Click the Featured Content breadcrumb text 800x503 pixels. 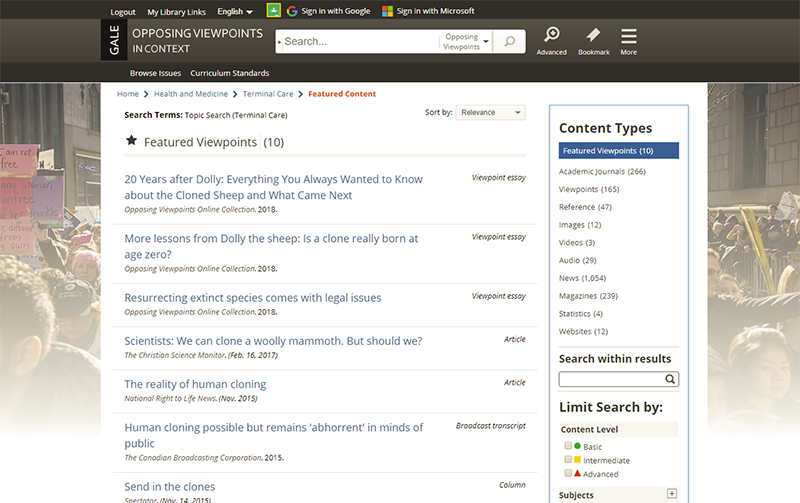(342, 94)
